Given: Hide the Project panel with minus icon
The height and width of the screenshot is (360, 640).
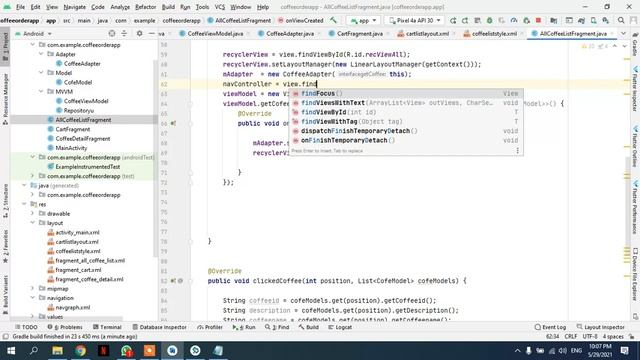Looking at the screenshot, I should coord(151,33).
